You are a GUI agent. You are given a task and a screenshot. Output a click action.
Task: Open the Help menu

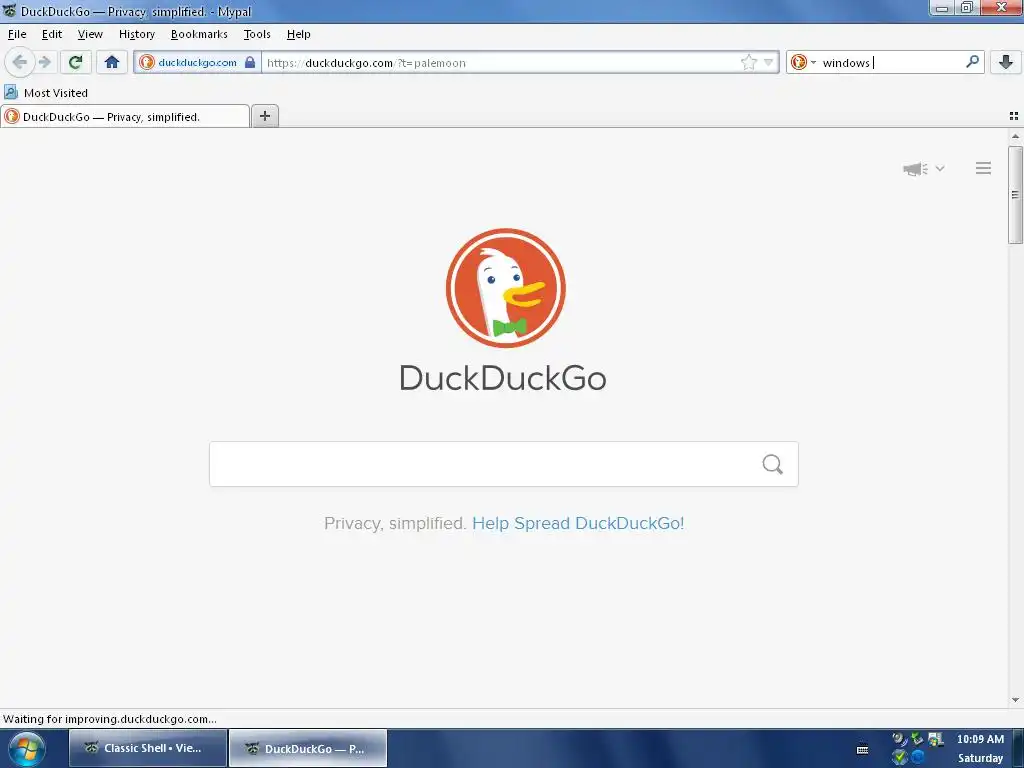point(298,34)
